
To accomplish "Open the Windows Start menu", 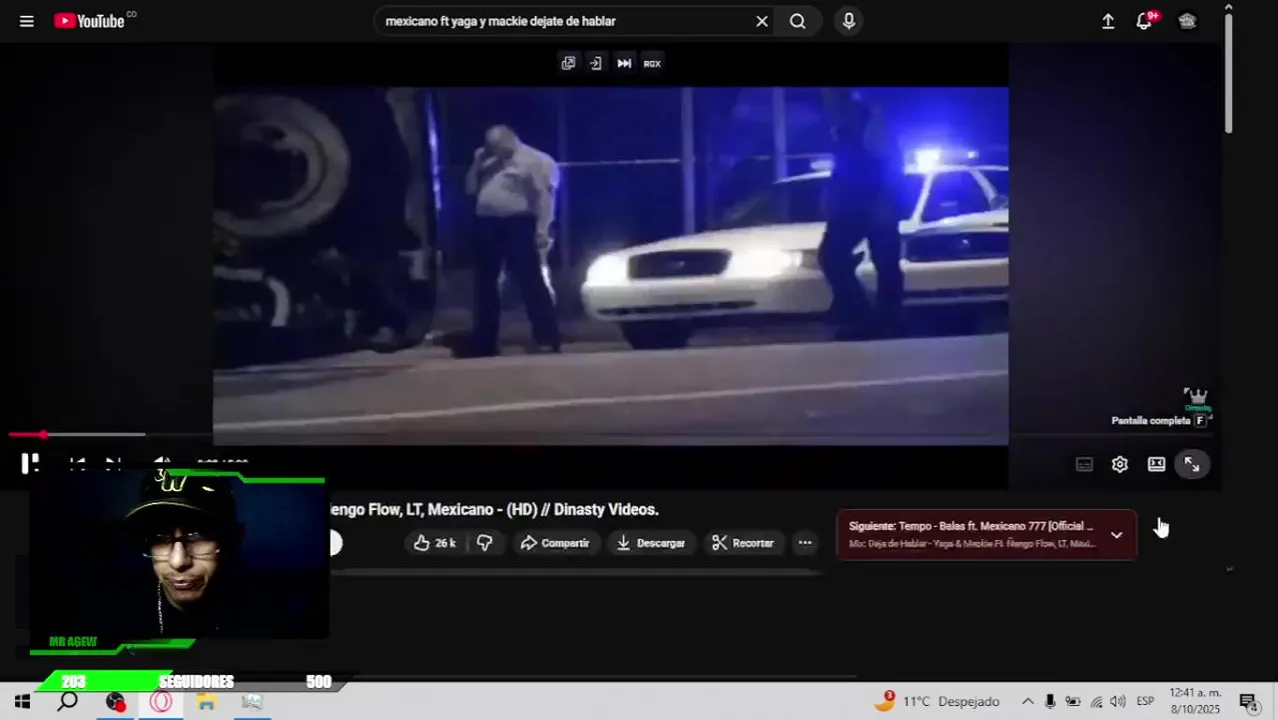I will point(22,702).
